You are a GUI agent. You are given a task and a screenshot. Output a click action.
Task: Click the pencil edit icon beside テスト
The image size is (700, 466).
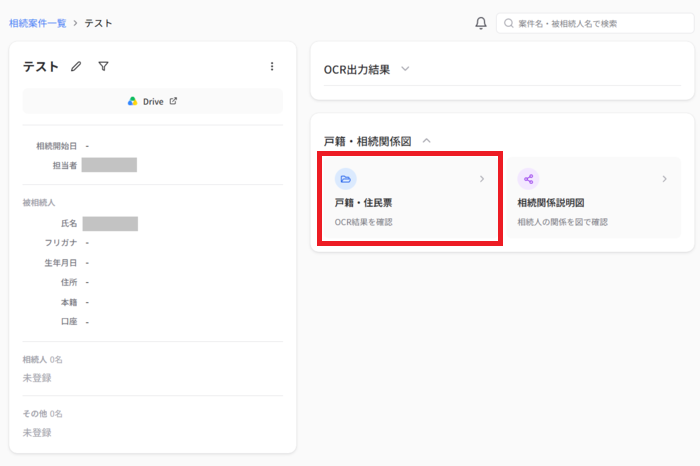click(76, 67)
